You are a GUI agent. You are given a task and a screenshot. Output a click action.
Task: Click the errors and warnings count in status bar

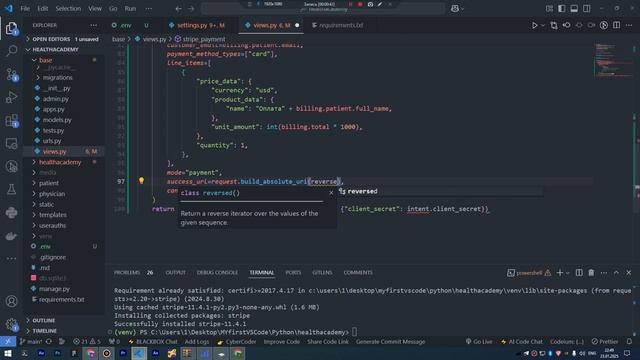tap(87, 341)
